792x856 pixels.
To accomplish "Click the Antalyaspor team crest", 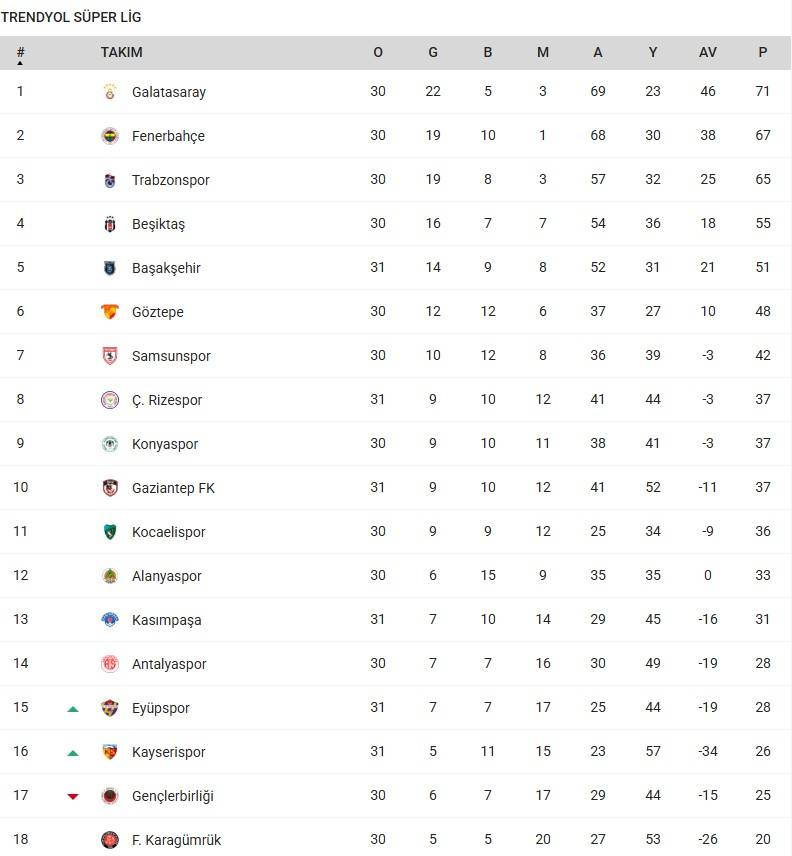I will tap(110, 664).
